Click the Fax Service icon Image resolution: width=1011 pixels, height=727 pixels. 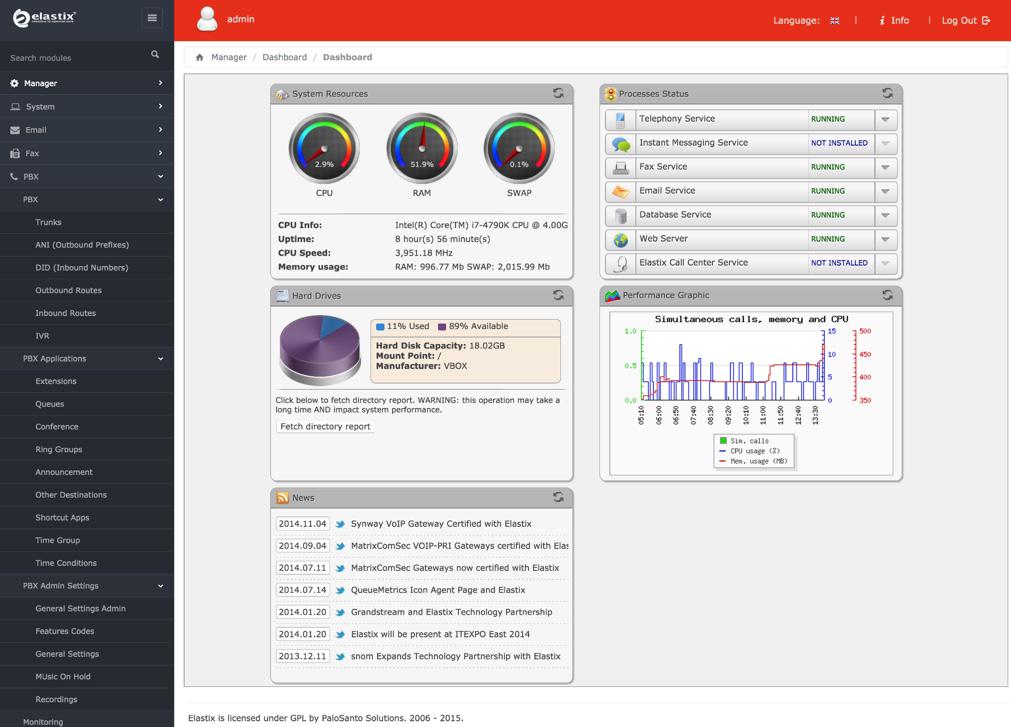point(620,168)
